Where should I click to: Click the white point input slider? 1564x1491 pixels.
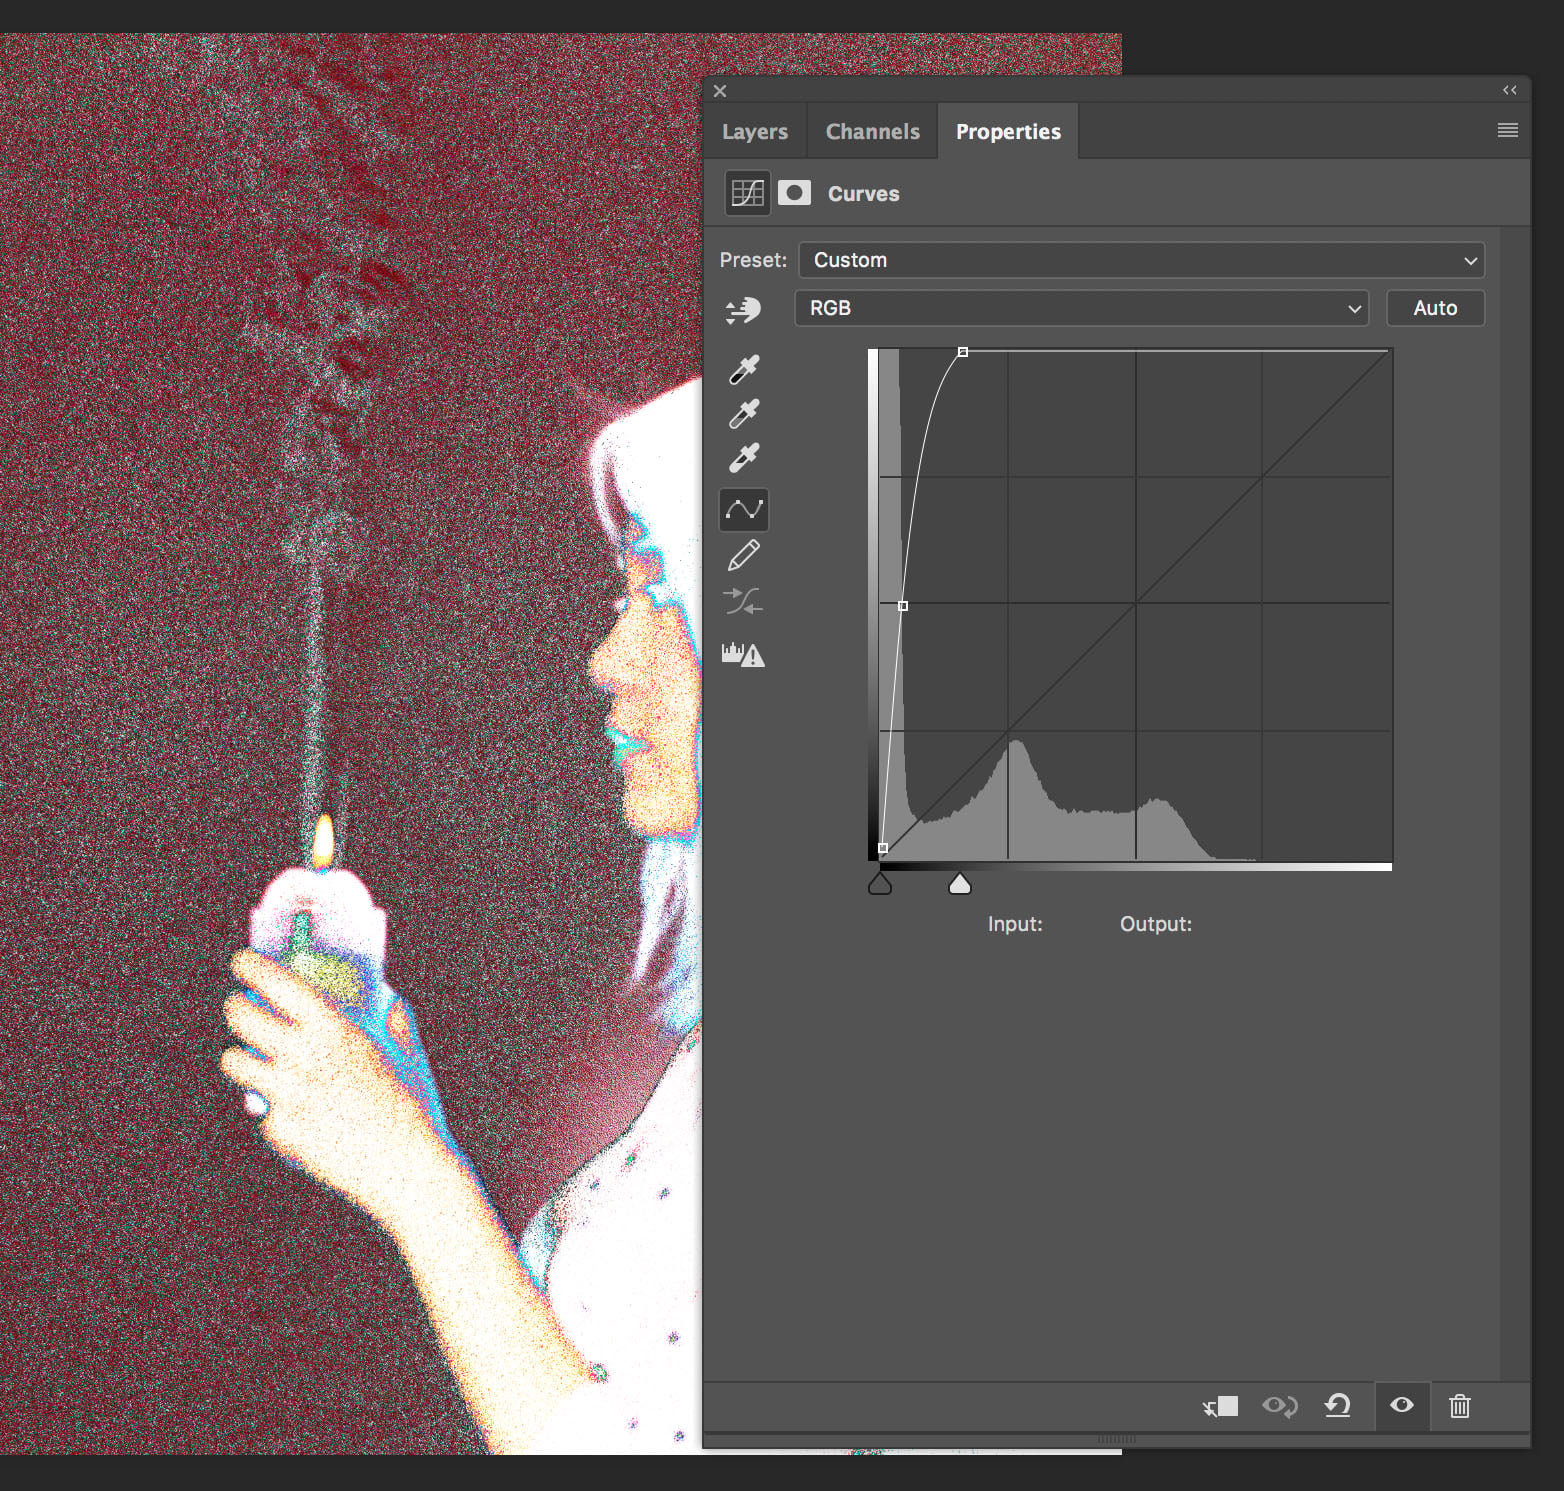(960, 884)
